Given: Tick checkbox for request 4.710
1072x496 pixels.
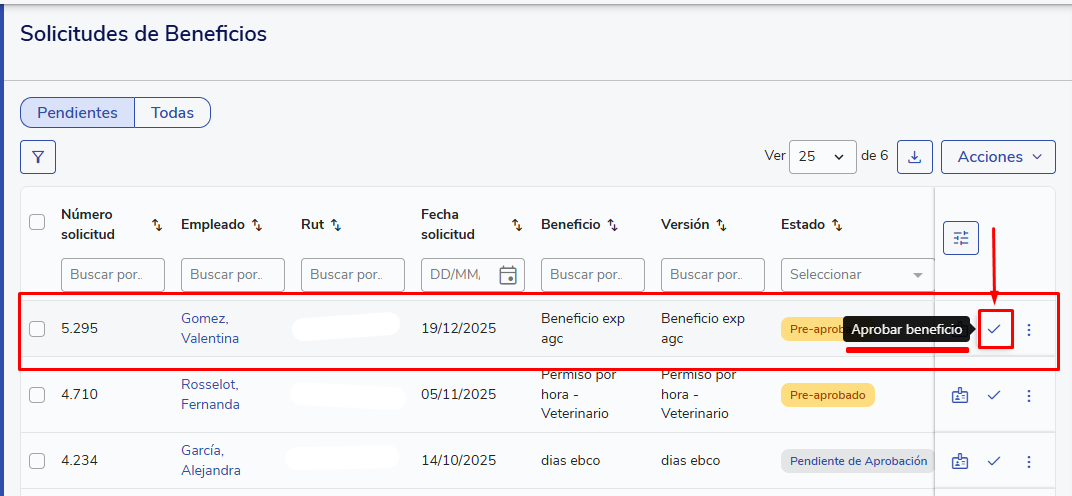Looking at the screenshot, I should (x=37, y=395).
